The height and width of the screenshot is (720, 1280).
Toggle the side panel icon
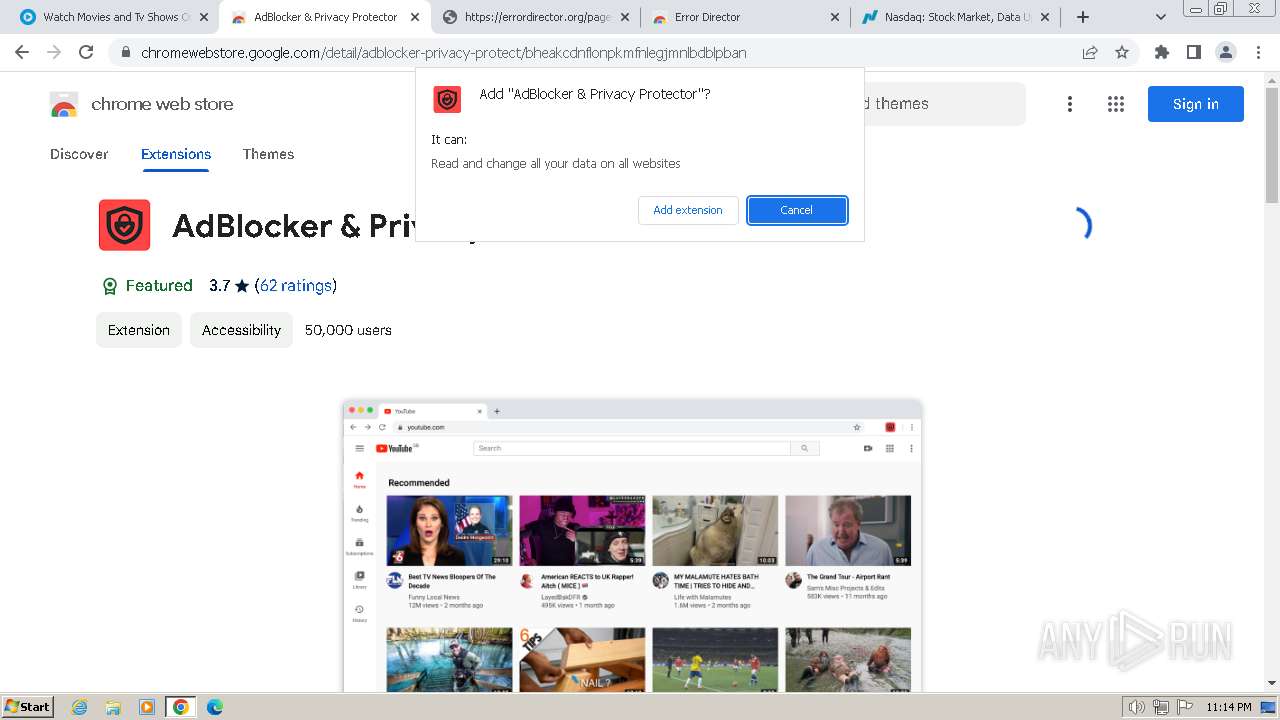pos(1193,52)
